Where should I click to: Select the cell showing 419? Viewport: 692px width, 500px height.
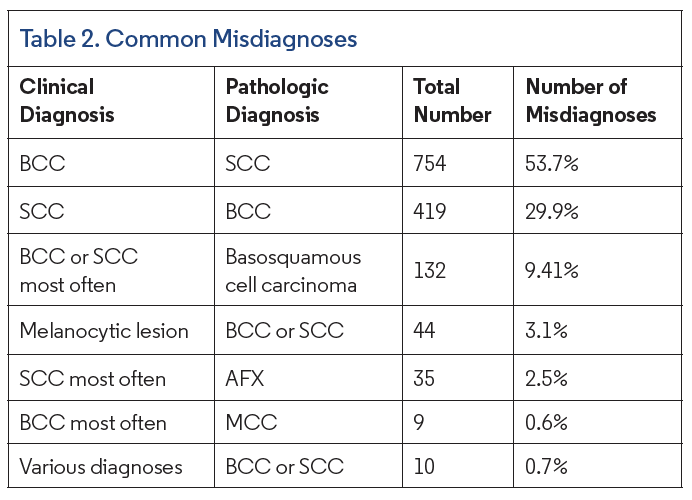point(429,212)
